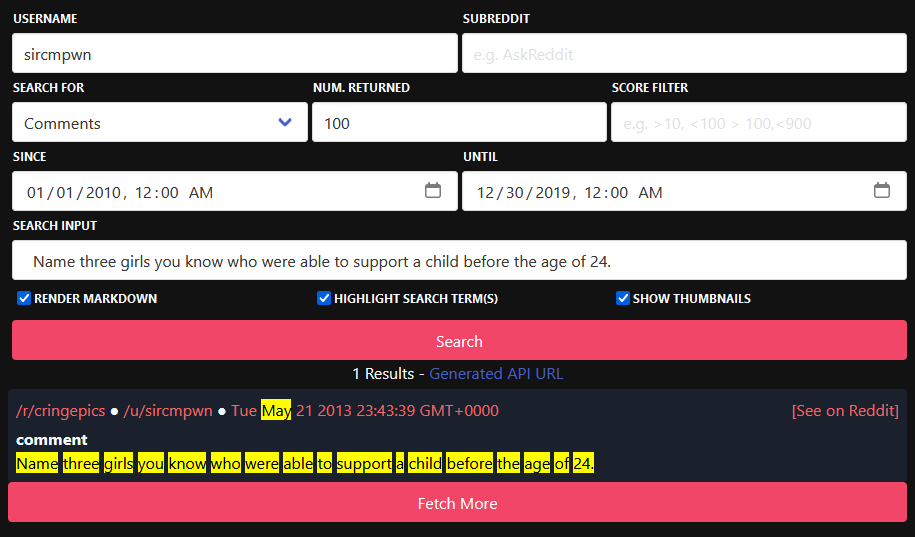The height and width of the screenshot is (537, 915).
Task: Open the Until date calendar picker
Action: (882, 190)
